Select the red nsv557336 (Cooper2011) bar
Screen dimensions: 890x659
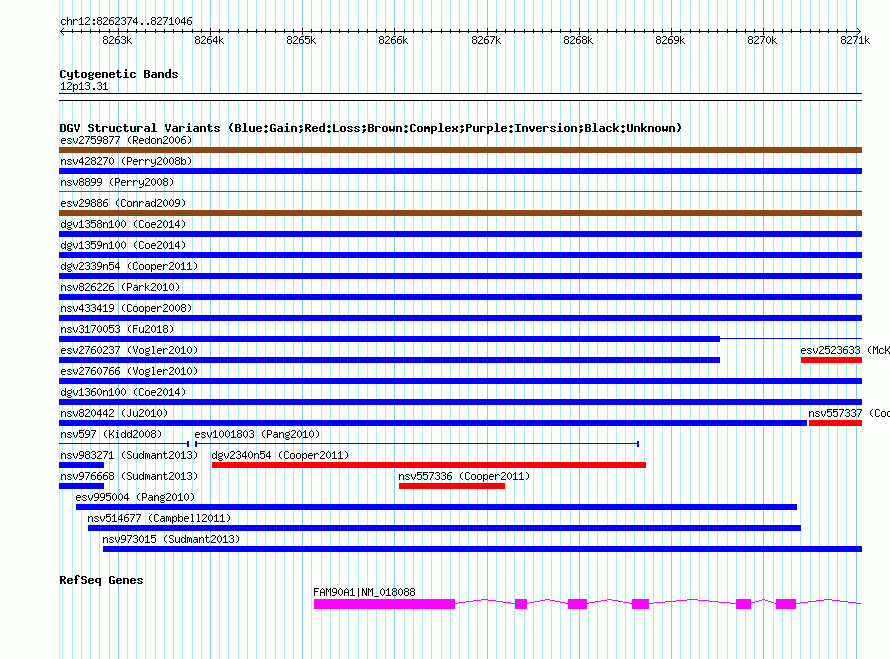[451, 486]
